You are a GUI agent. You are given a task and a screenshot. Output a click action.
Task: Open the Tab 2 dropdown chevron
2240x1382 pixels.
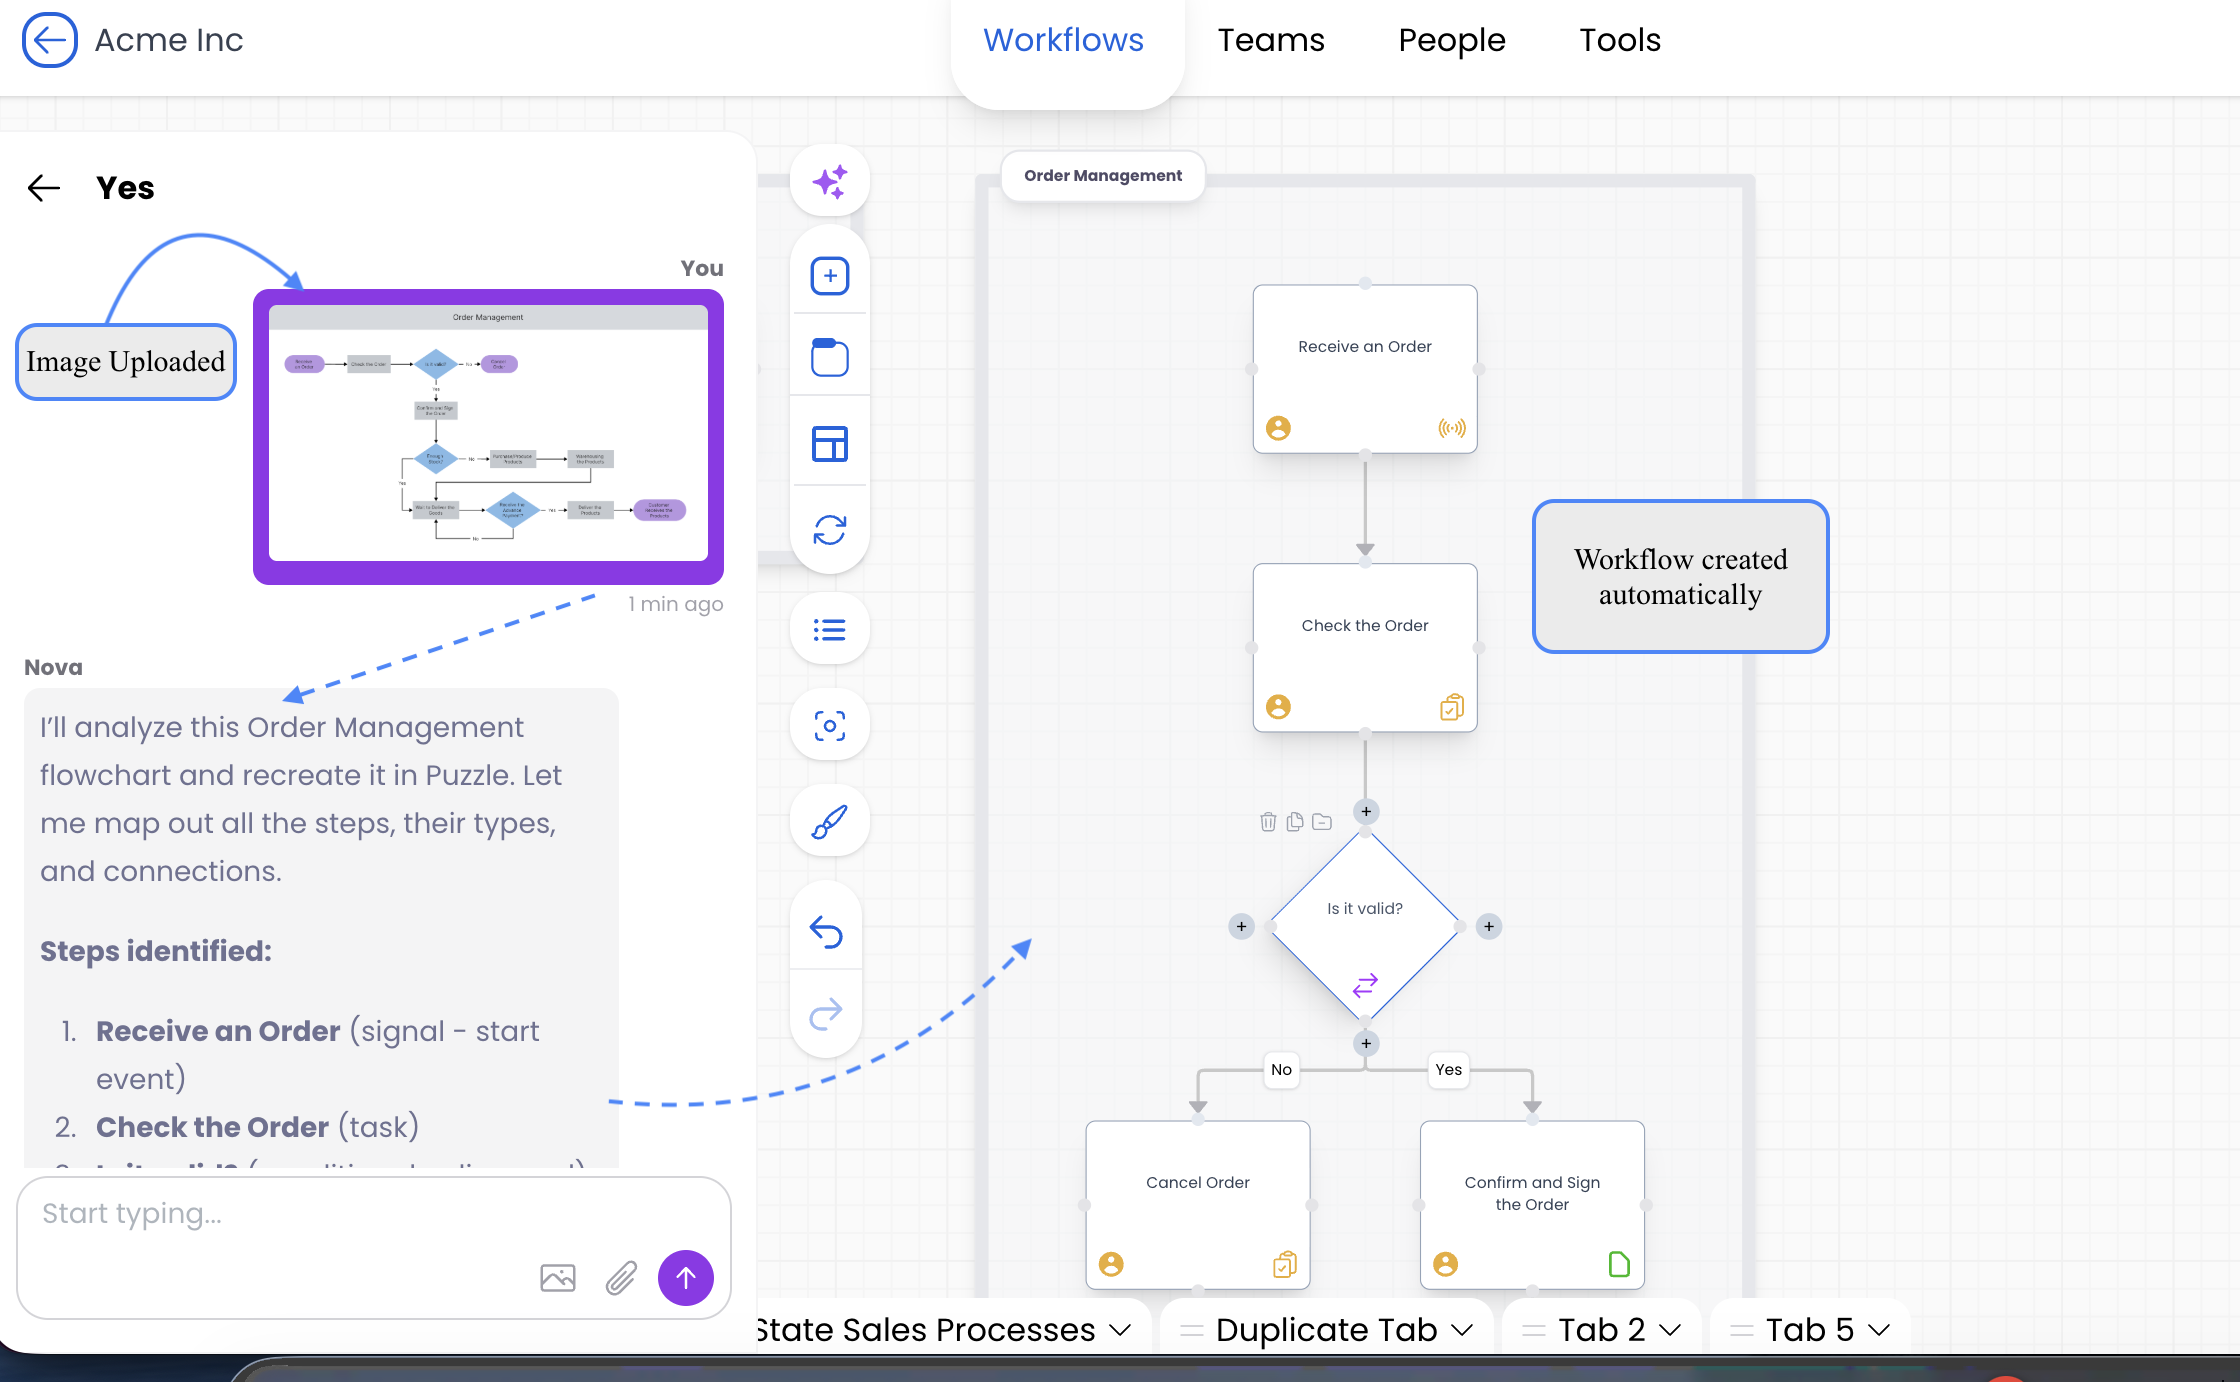tap(1670, 1330)
